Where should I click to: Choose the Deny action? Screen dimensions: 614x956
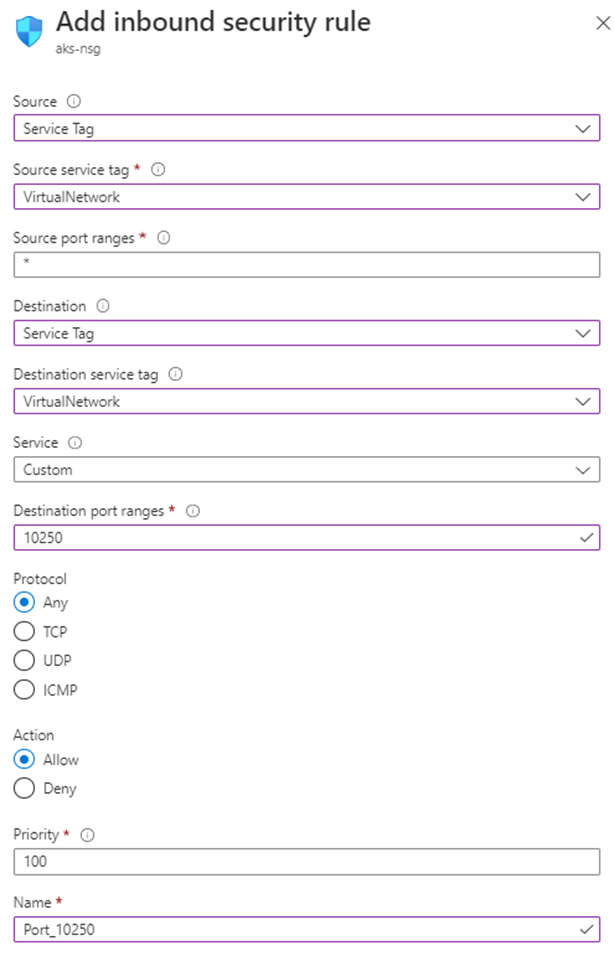tap(24, 788)
